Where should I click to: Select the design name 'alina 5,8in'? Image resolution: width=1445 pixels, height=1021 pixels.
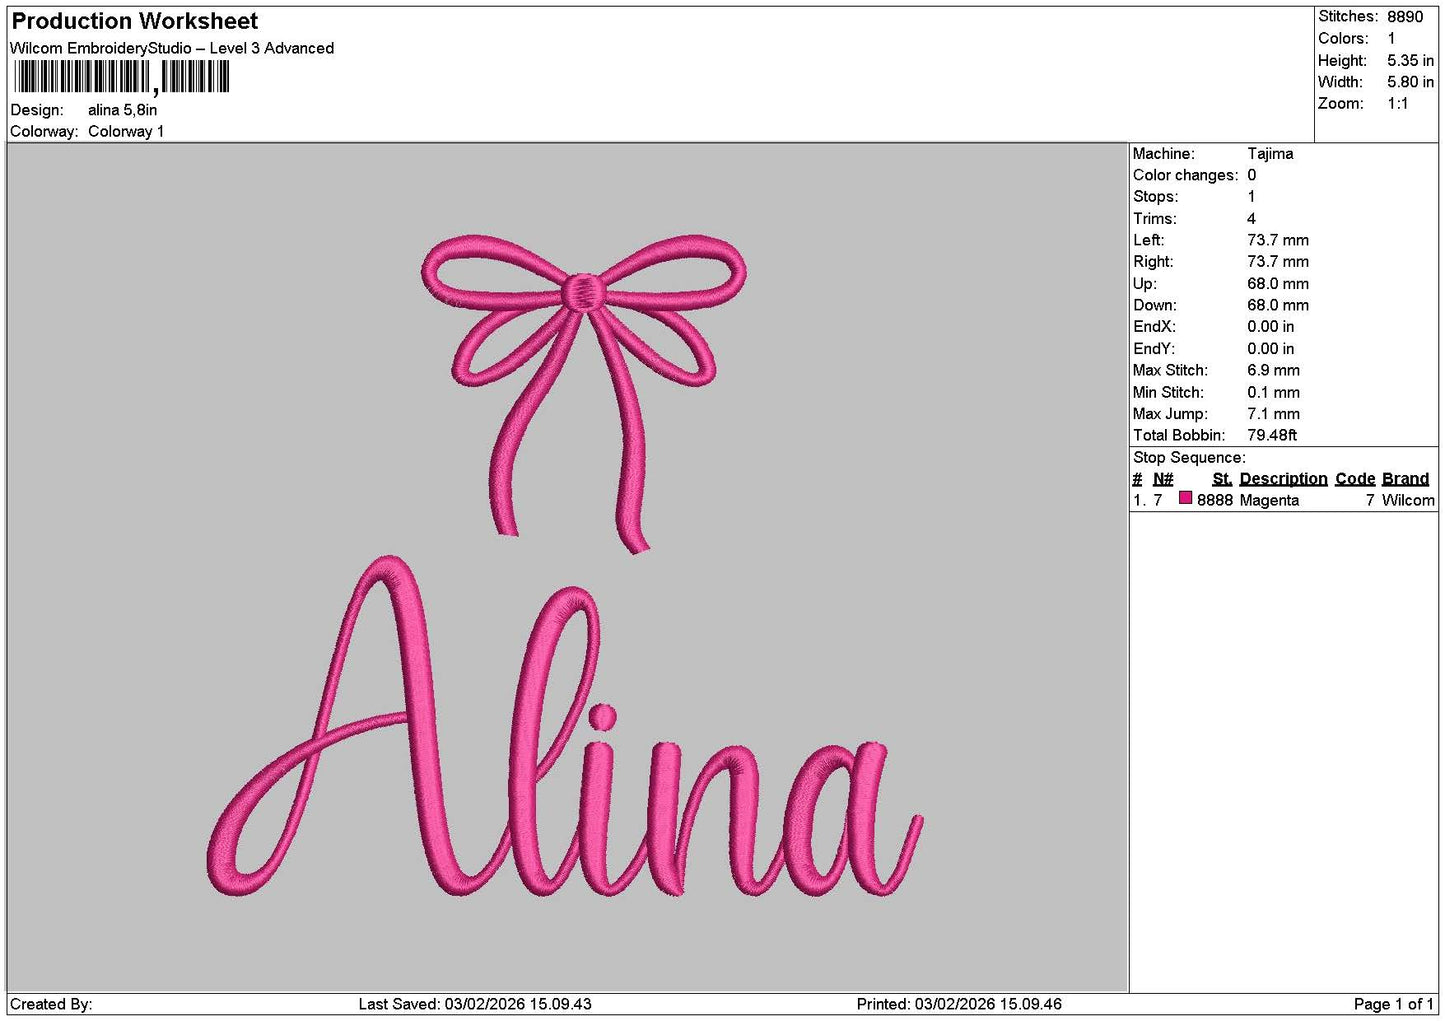coord(122,110)
